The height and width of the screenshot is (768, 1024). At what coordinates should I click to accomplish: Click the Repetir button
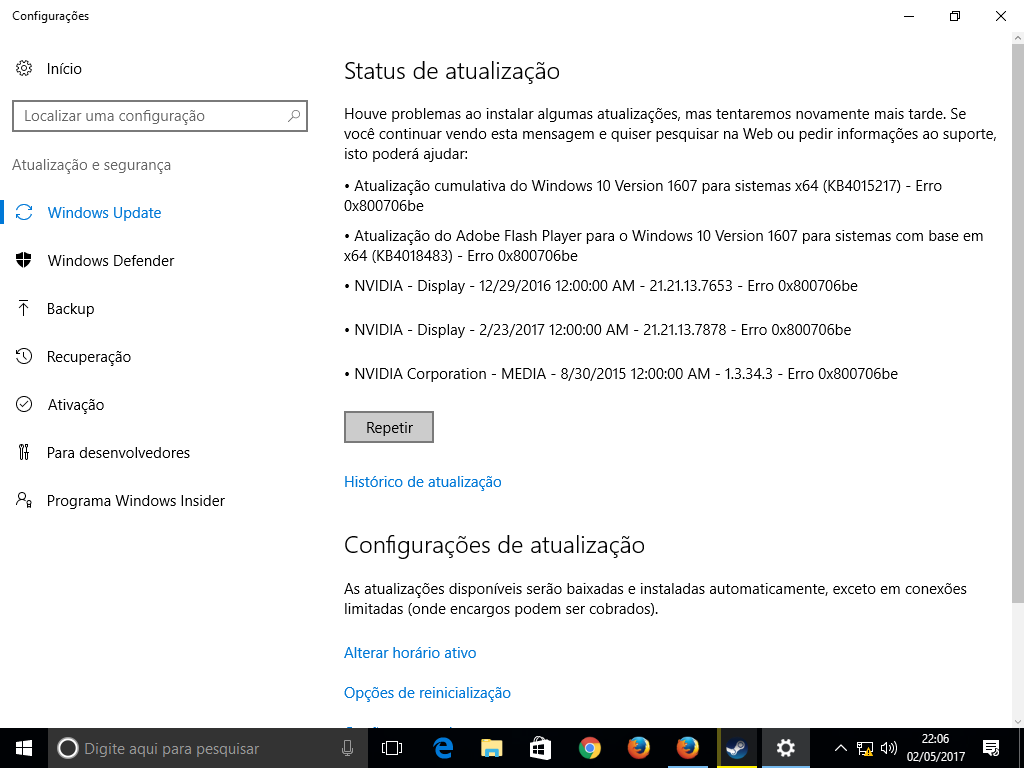[x=389, y=427]
